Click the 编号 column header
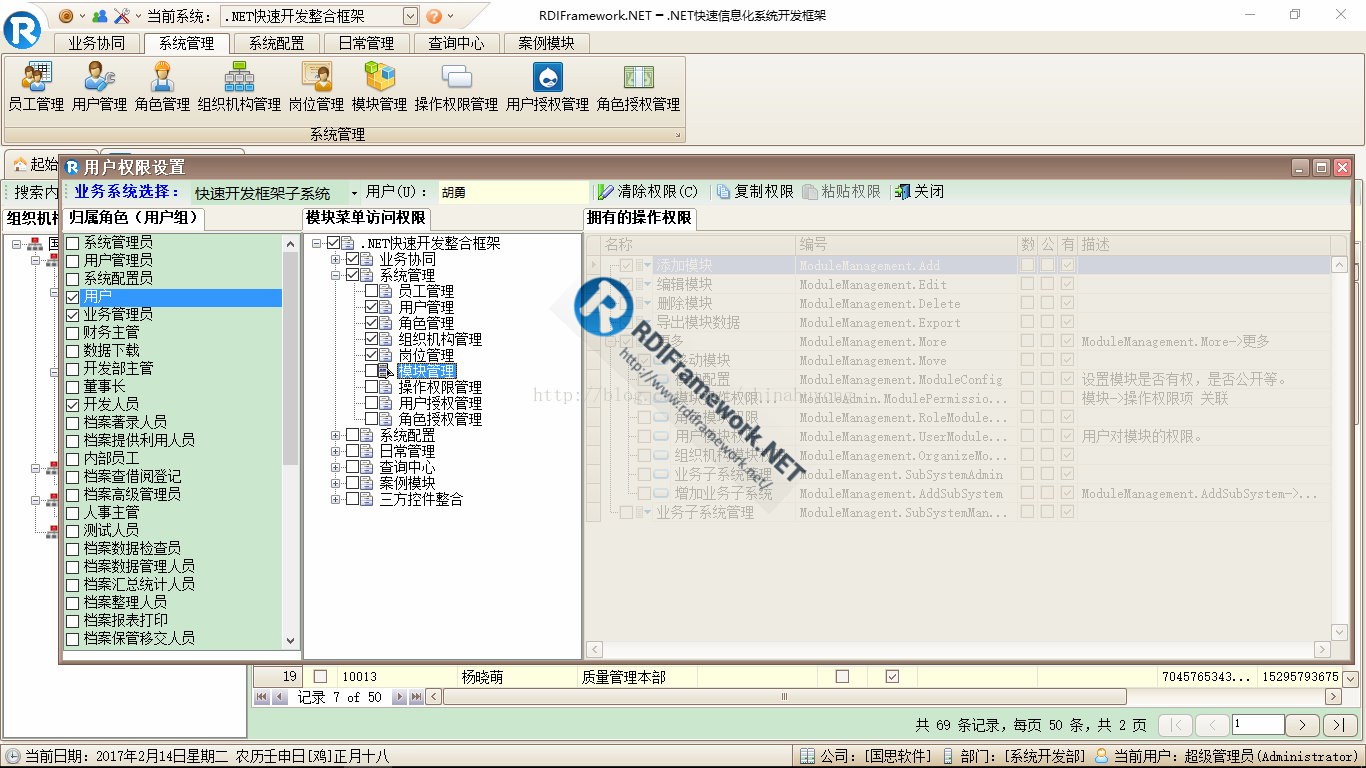 [906, 244]
